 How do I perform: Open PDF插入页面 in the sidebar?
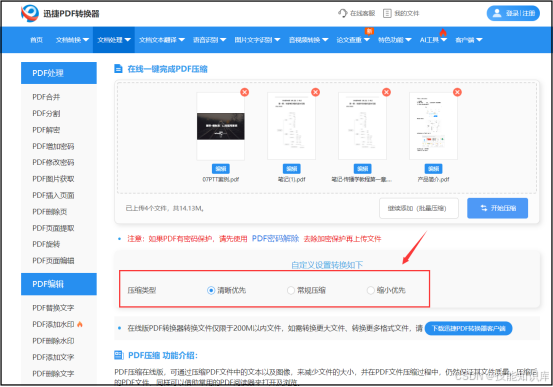click(53, 195)
